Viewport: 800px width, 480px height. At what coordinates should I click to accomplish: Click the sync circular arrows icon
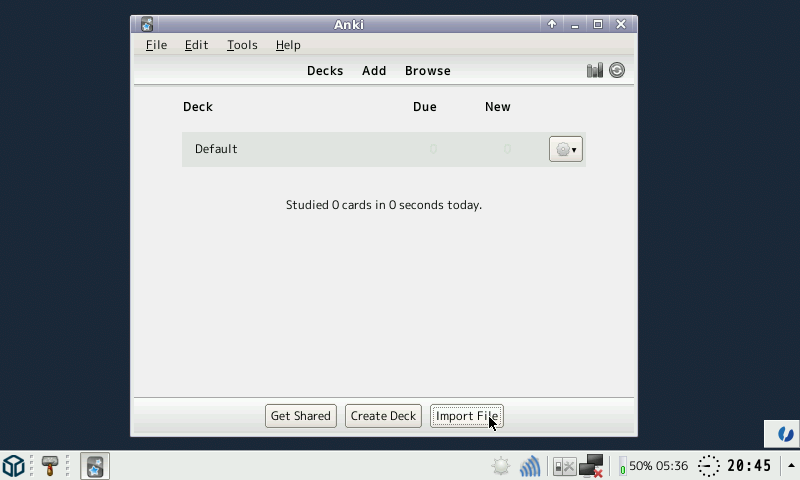click(617, 70)
